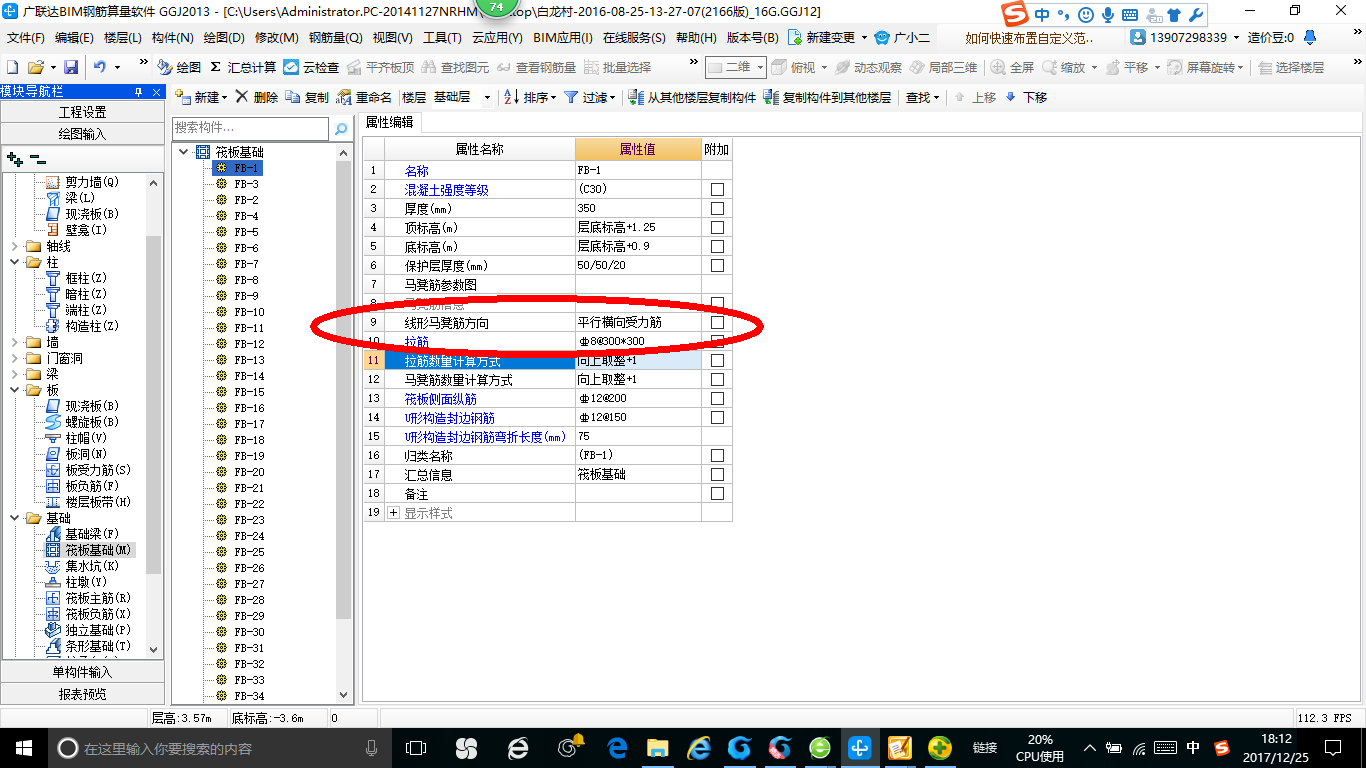Screen dimensions: 1366x768
Task: Toggle 附加 checkbox for 筏板侧面纵筋
Action: 717,399
